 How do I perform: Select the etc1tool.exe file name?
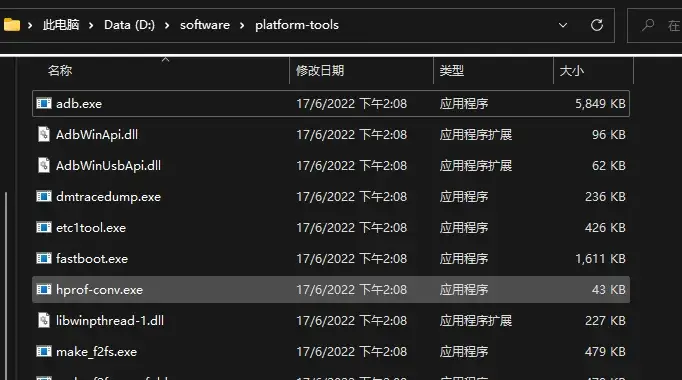click(91, 227)
